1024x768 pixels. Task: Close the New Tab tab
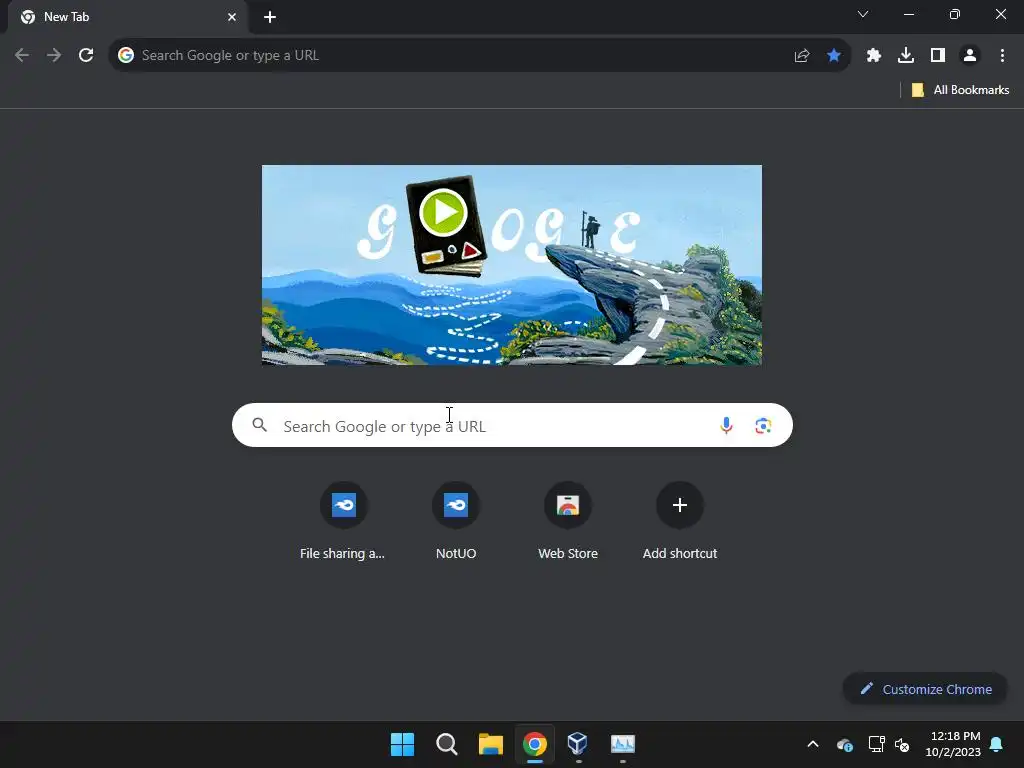coord(232,17)
